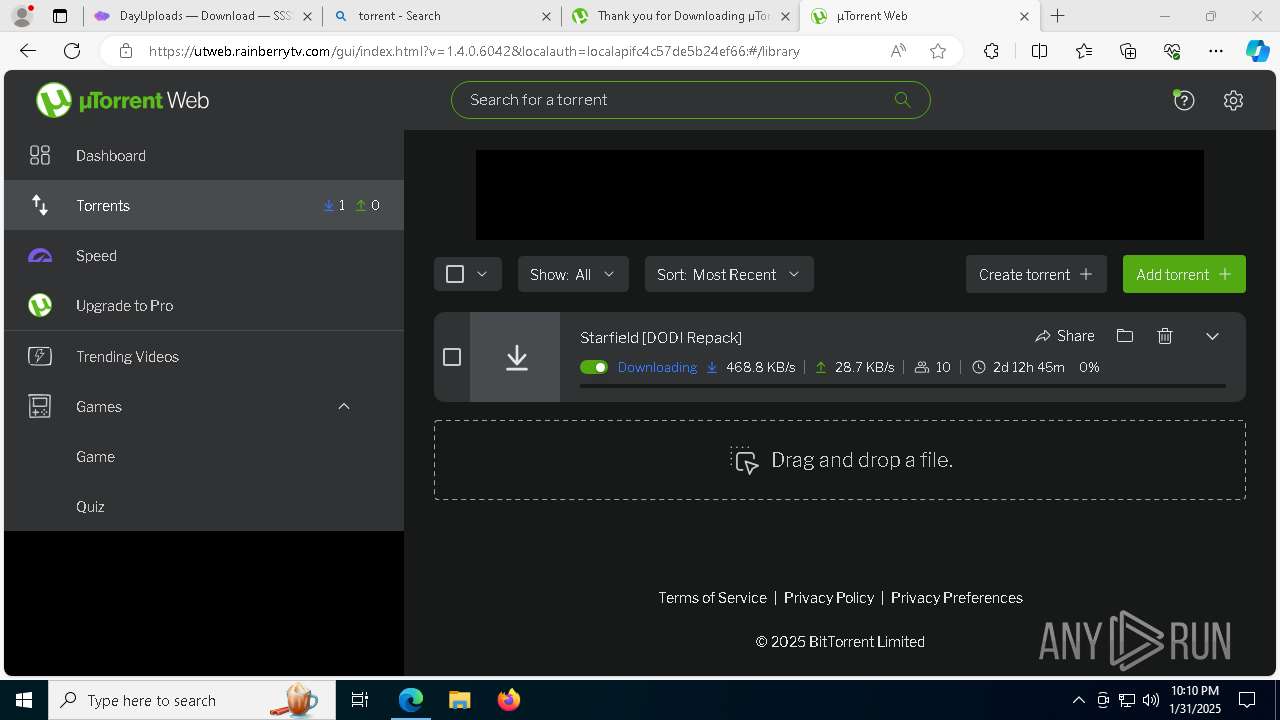
Task: Check the Starfield torrent checkbox
Action: point(452,357)
